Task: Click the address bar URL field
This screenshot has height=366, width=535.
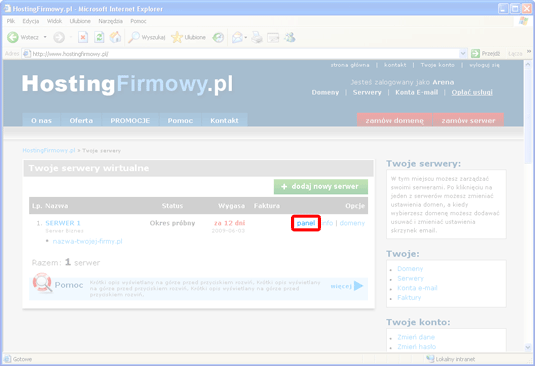Action: [x=245, y=54]
